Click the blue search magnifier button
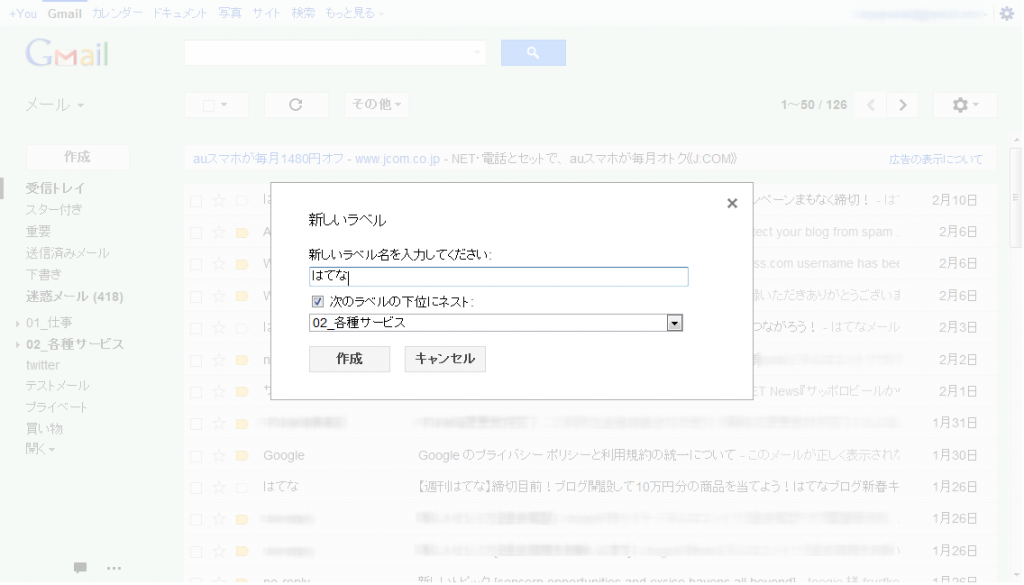Viewport: 1024px width, 585px height. (533, 52)
